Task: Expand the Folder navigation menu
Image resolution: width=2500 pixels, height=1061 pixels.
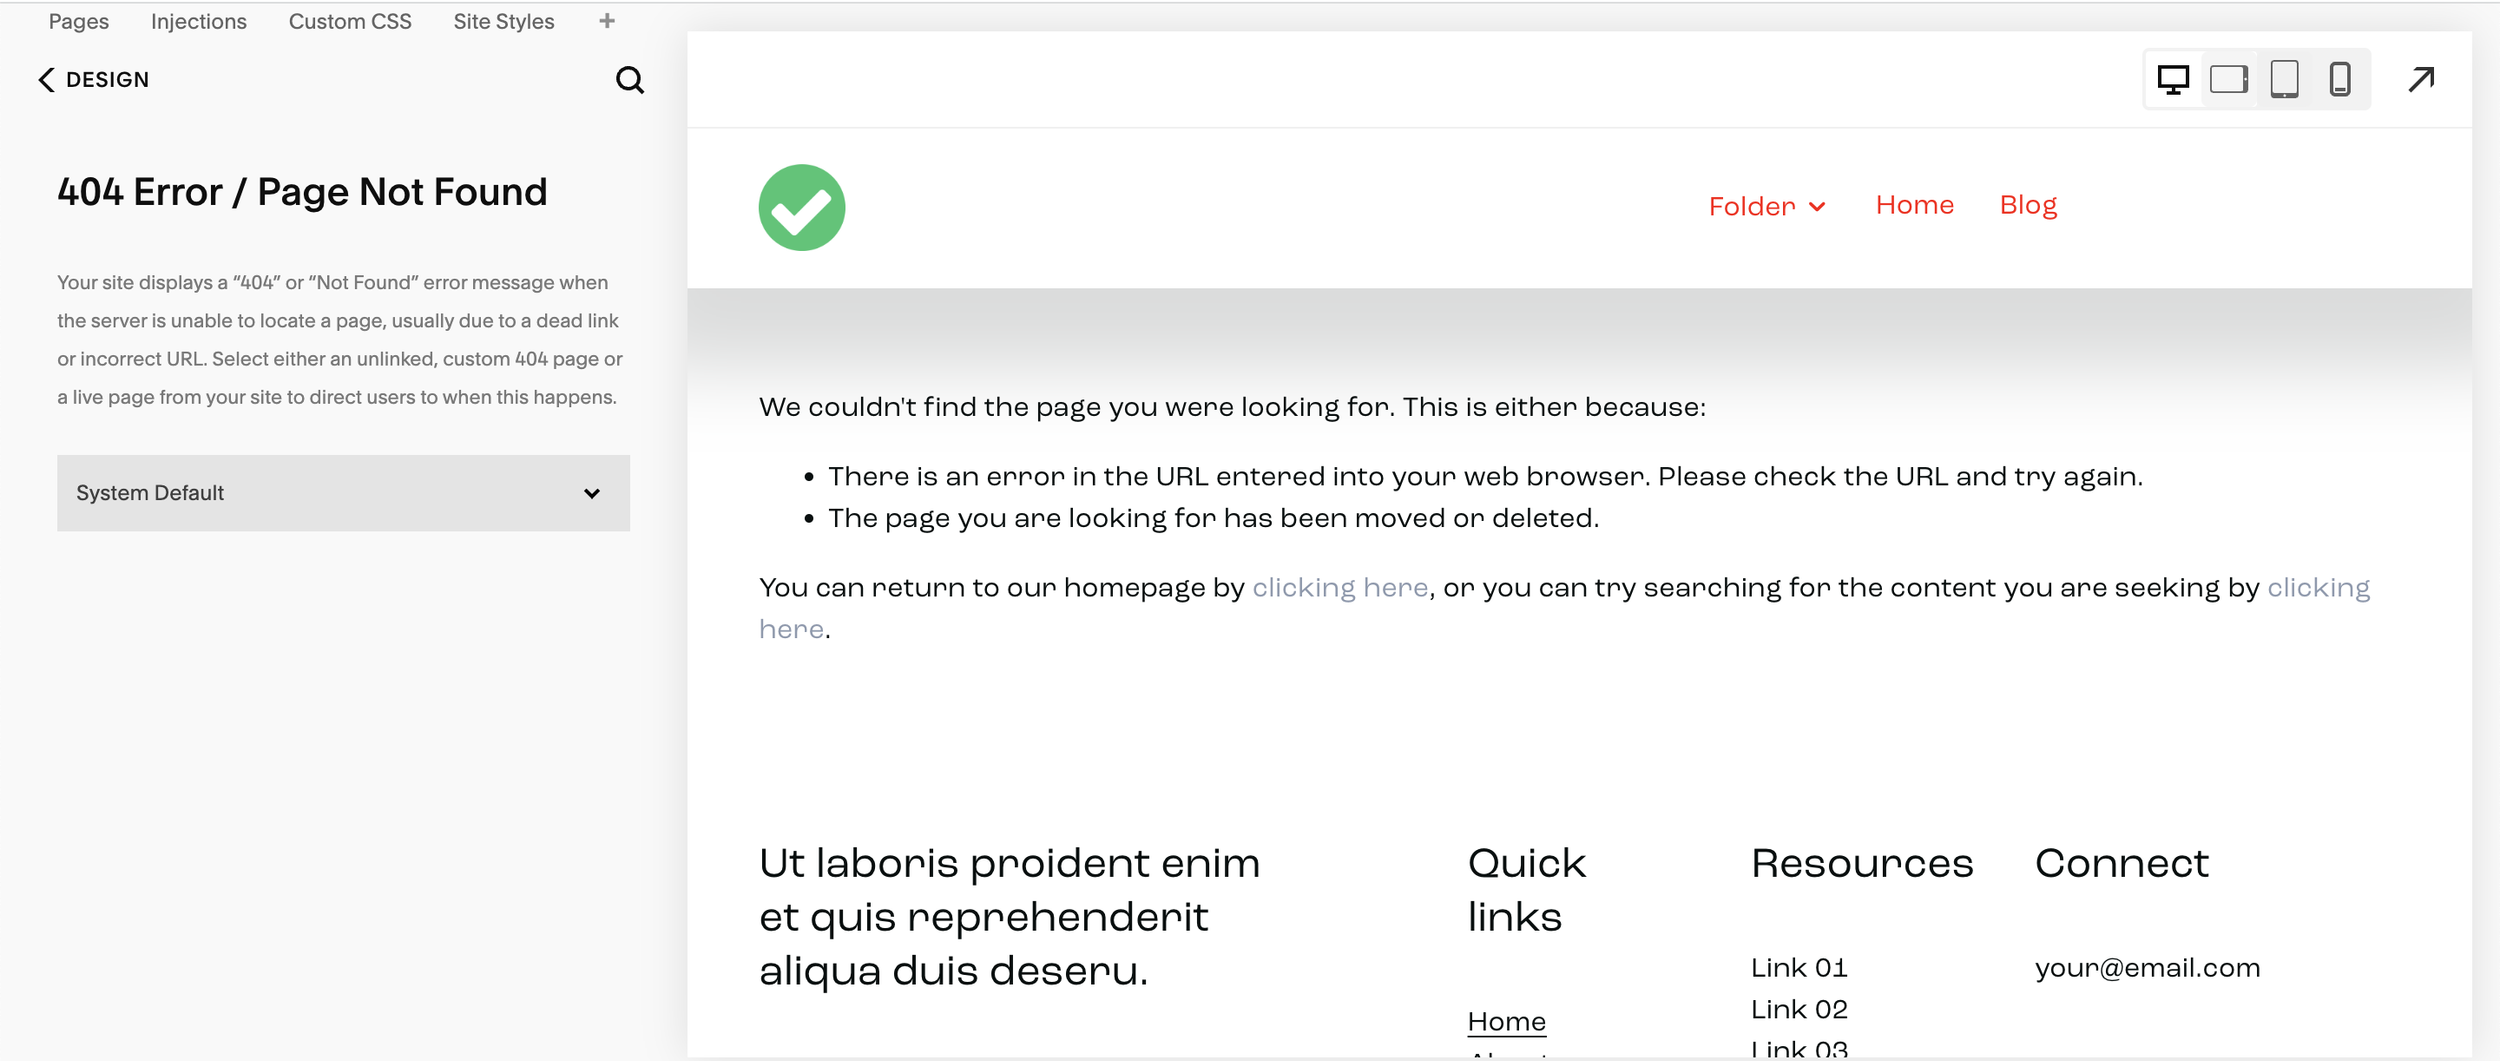Action: 1752,206
